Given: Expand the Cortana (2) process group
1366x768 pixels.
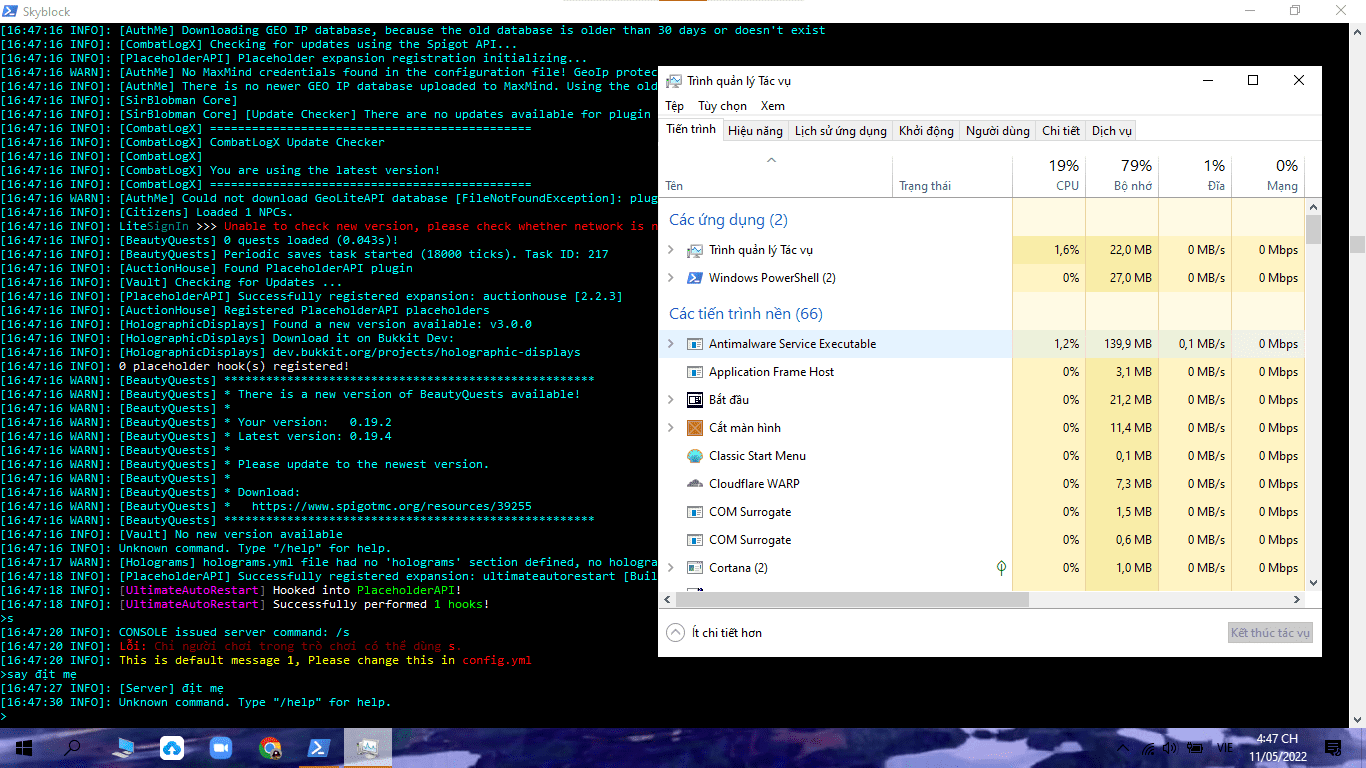Looking at the screenshot, I should [x=671, y=568].
